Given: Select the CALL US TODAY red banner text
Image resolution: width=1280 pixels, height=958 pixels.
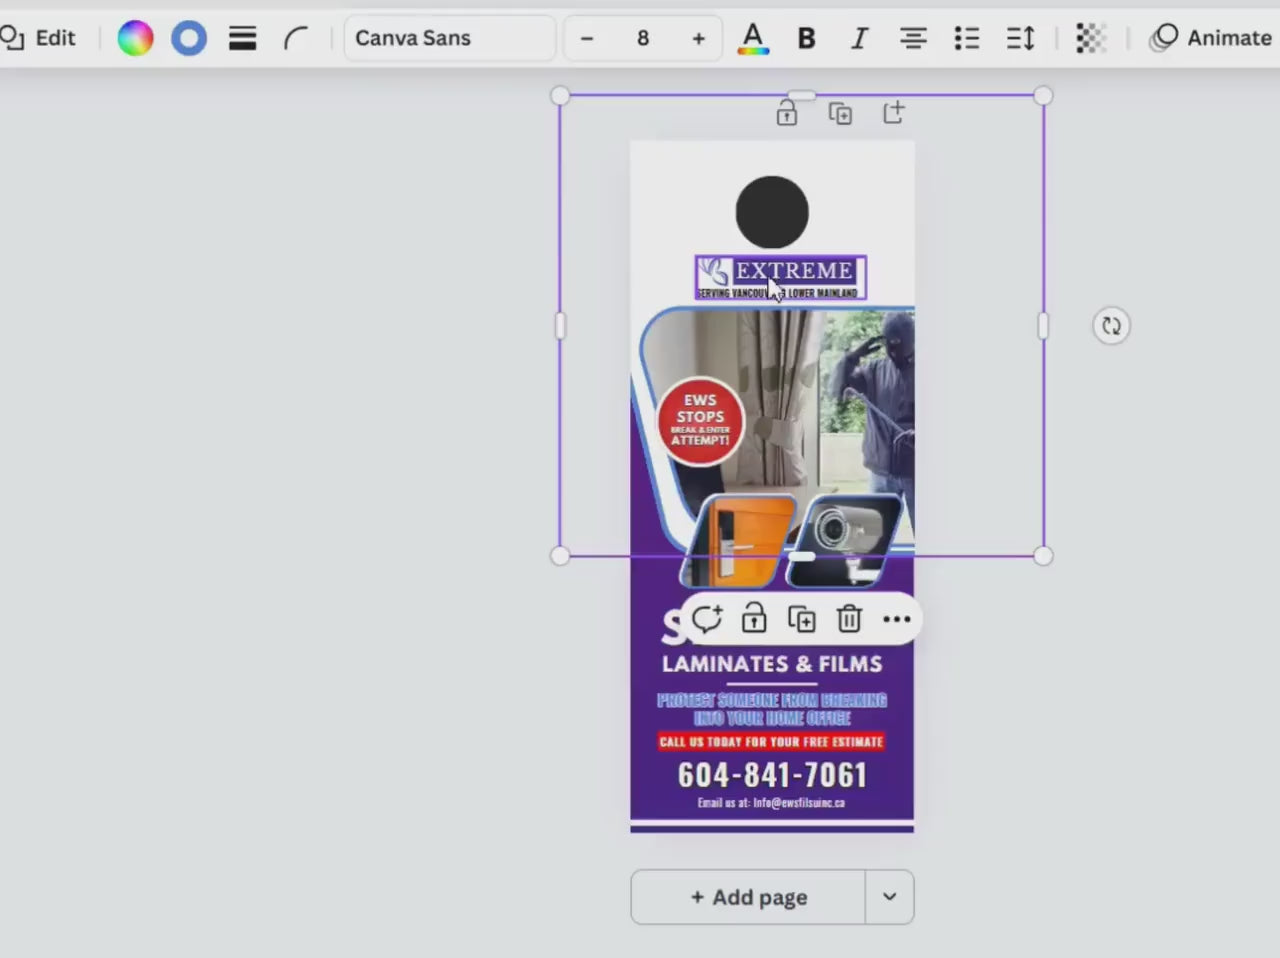Looking at the screenshot, I should 771,742.
